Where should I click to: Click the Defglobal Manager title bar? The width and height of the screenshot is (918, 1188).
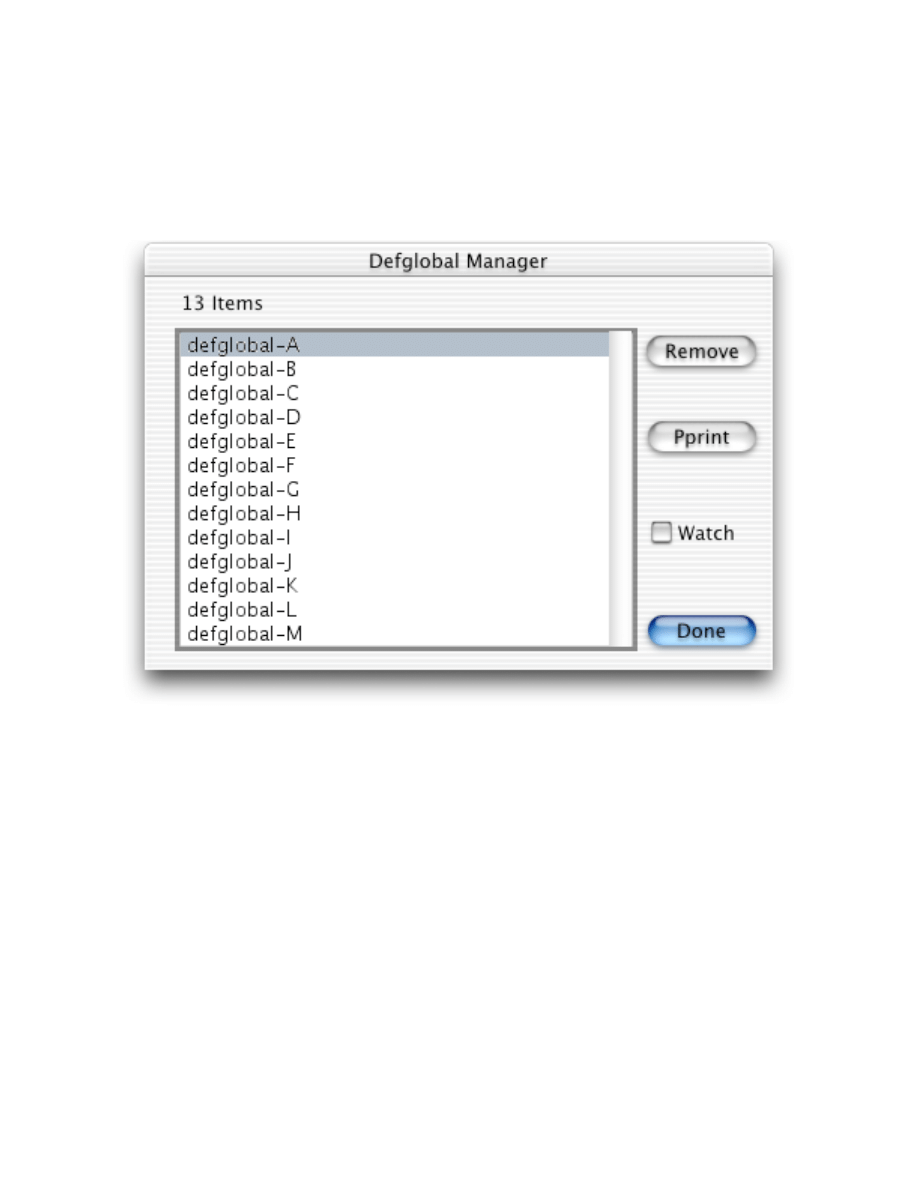click(x=458, y=261)
